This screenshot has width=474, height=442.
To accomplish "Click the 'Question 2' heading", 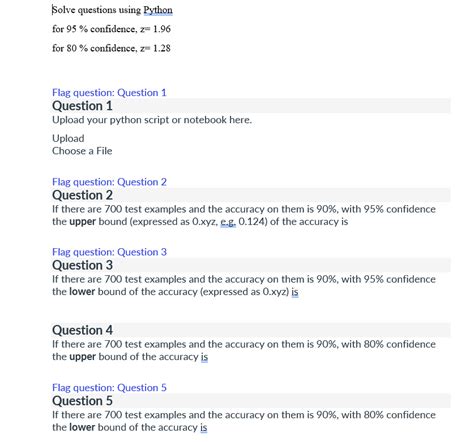I will point(82,195).
